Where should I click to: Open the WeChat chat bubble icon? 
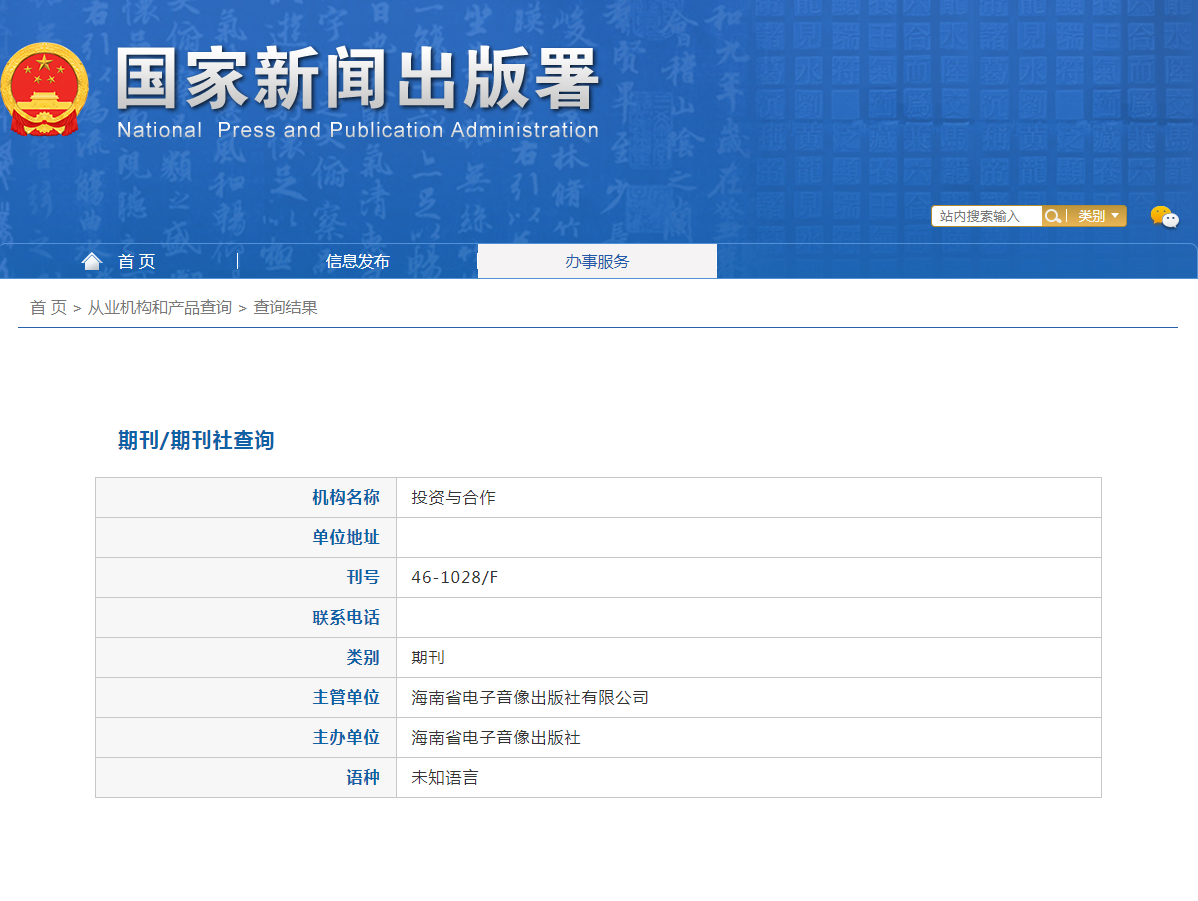coord(1164,216)
